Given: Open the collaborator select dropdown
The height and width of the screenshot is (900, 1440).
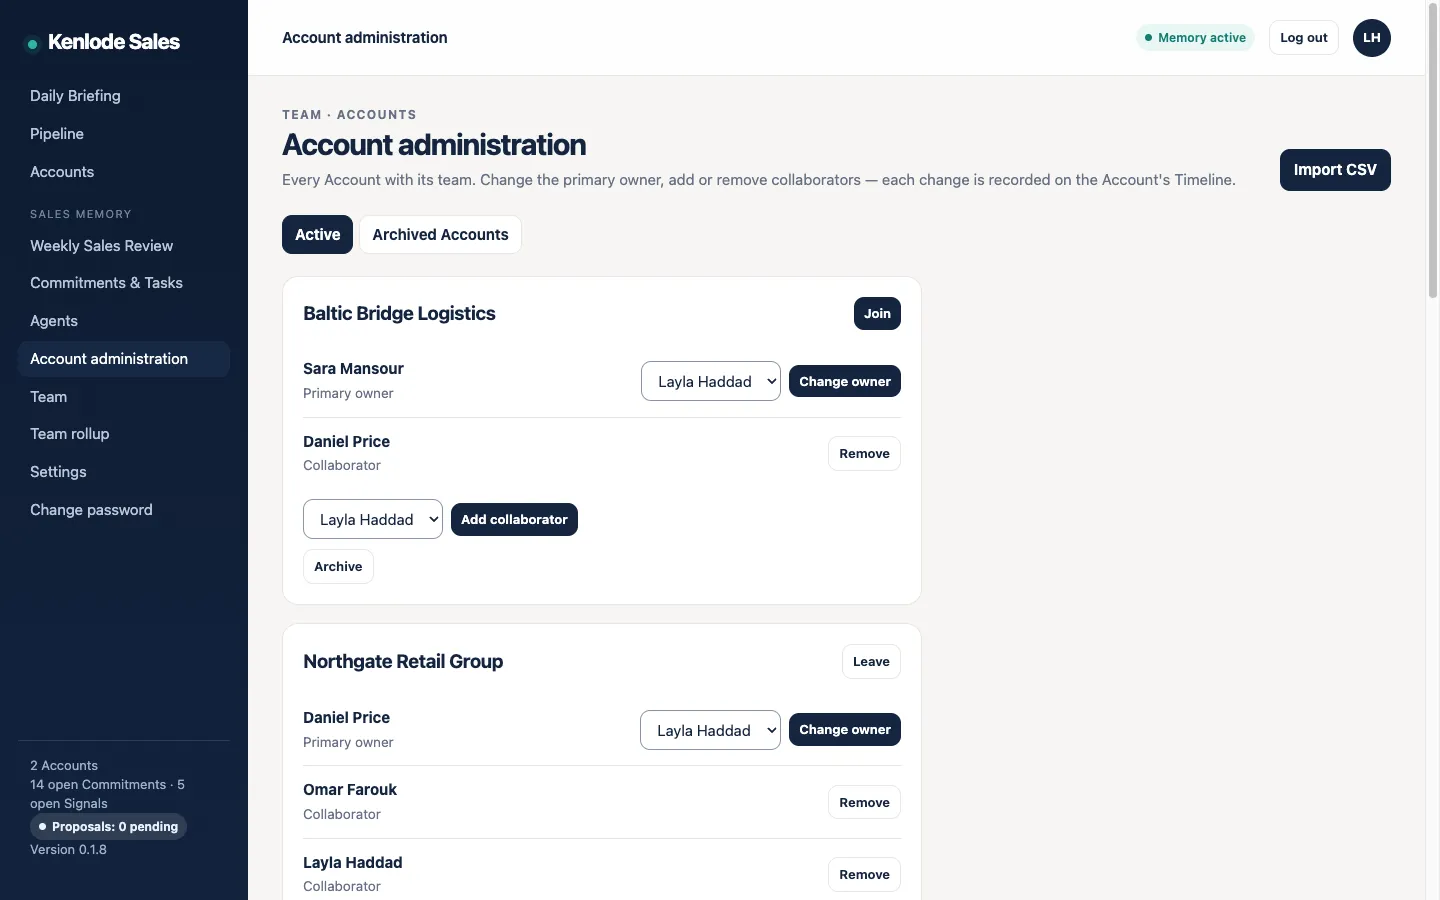Looking at the screenshot, I should click(x=373, y=519).
